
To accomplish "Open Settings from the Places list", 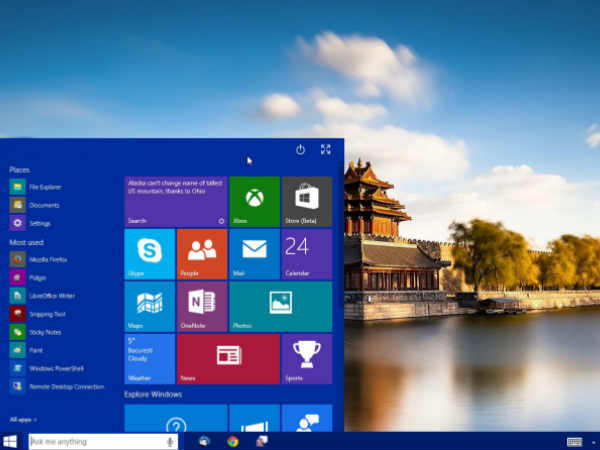I will (30, 223).
